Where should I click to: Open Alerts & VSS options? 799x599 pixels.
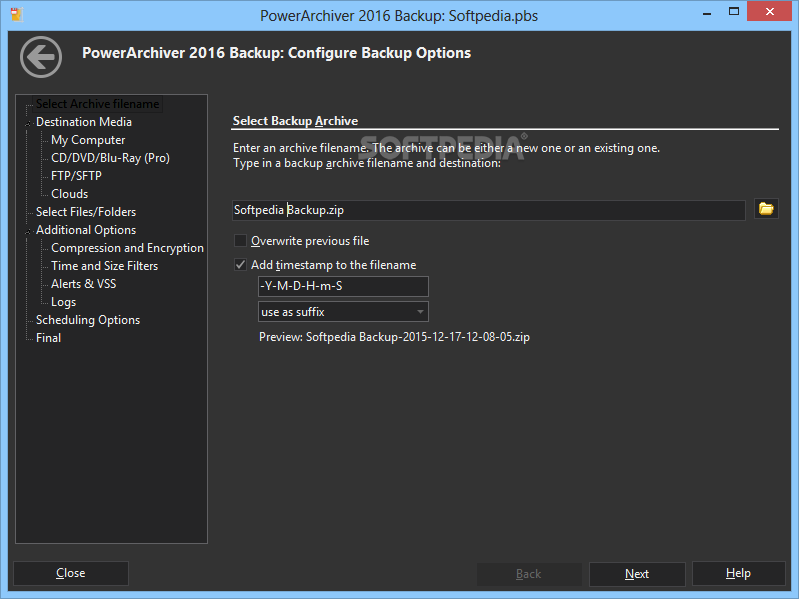click(x=84, y=284)
